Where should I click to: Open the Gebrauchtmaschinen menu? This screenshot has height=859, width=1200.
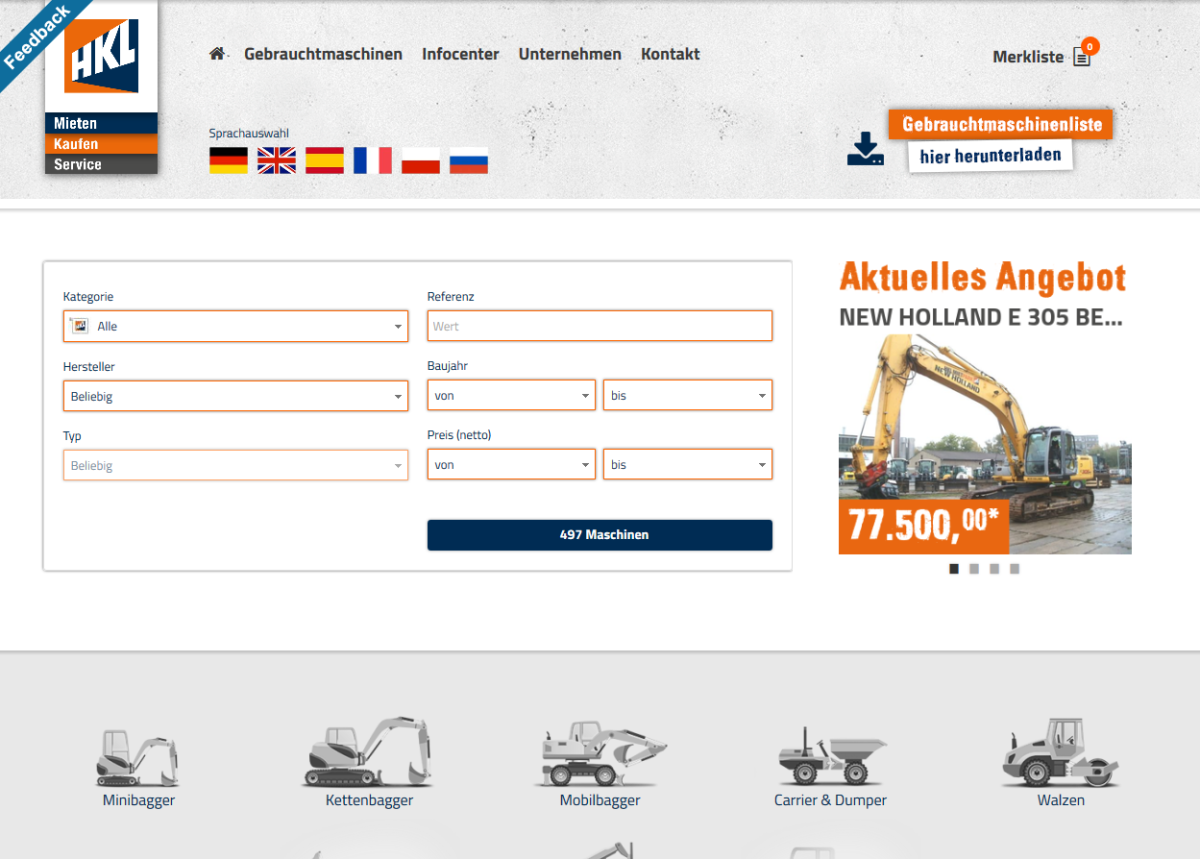[x=323, y=54]
